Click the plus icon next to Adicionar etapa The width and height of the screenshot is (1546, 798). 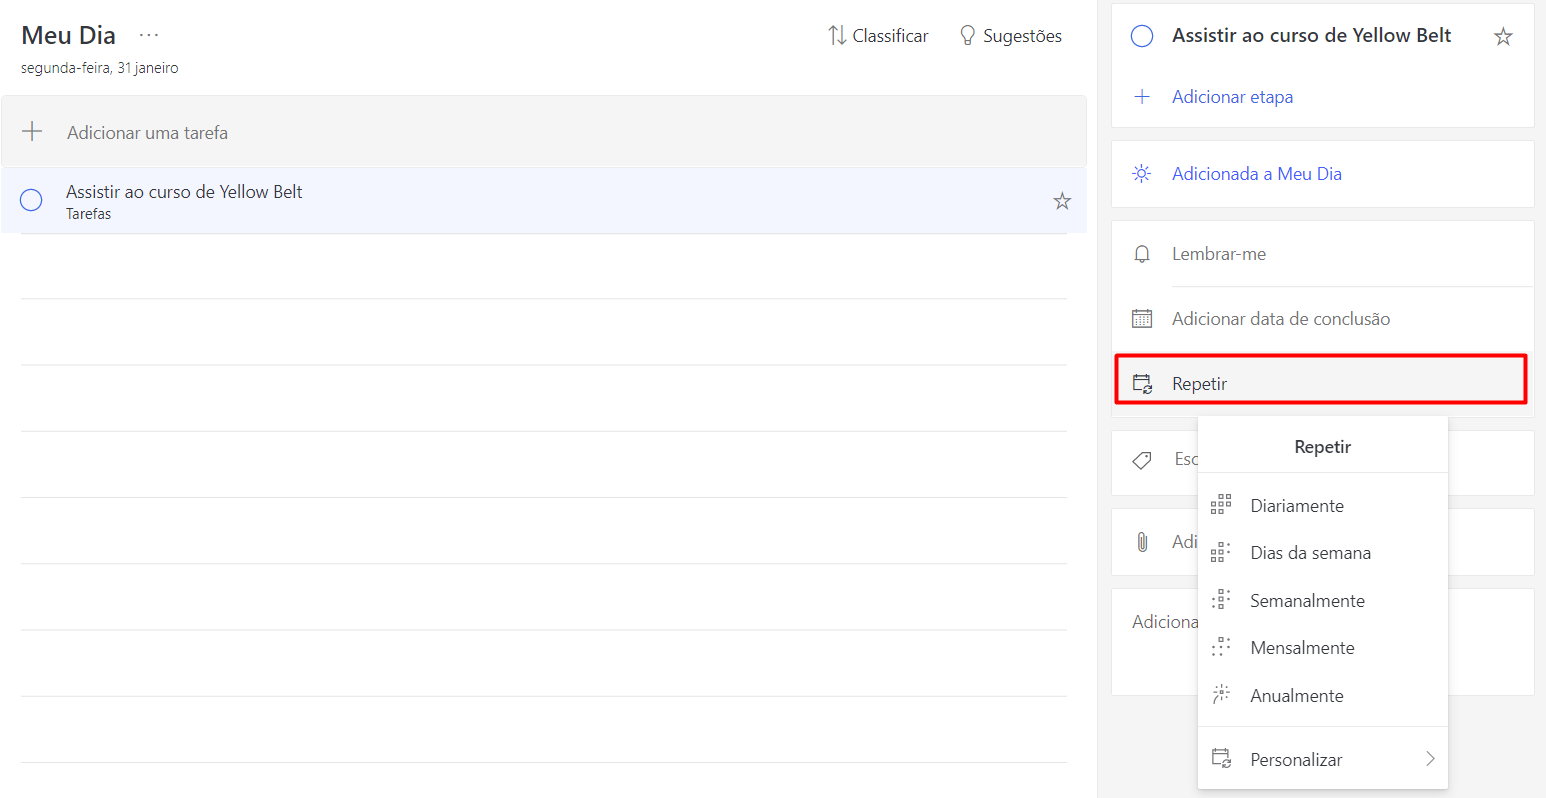tap(1142, 97)
